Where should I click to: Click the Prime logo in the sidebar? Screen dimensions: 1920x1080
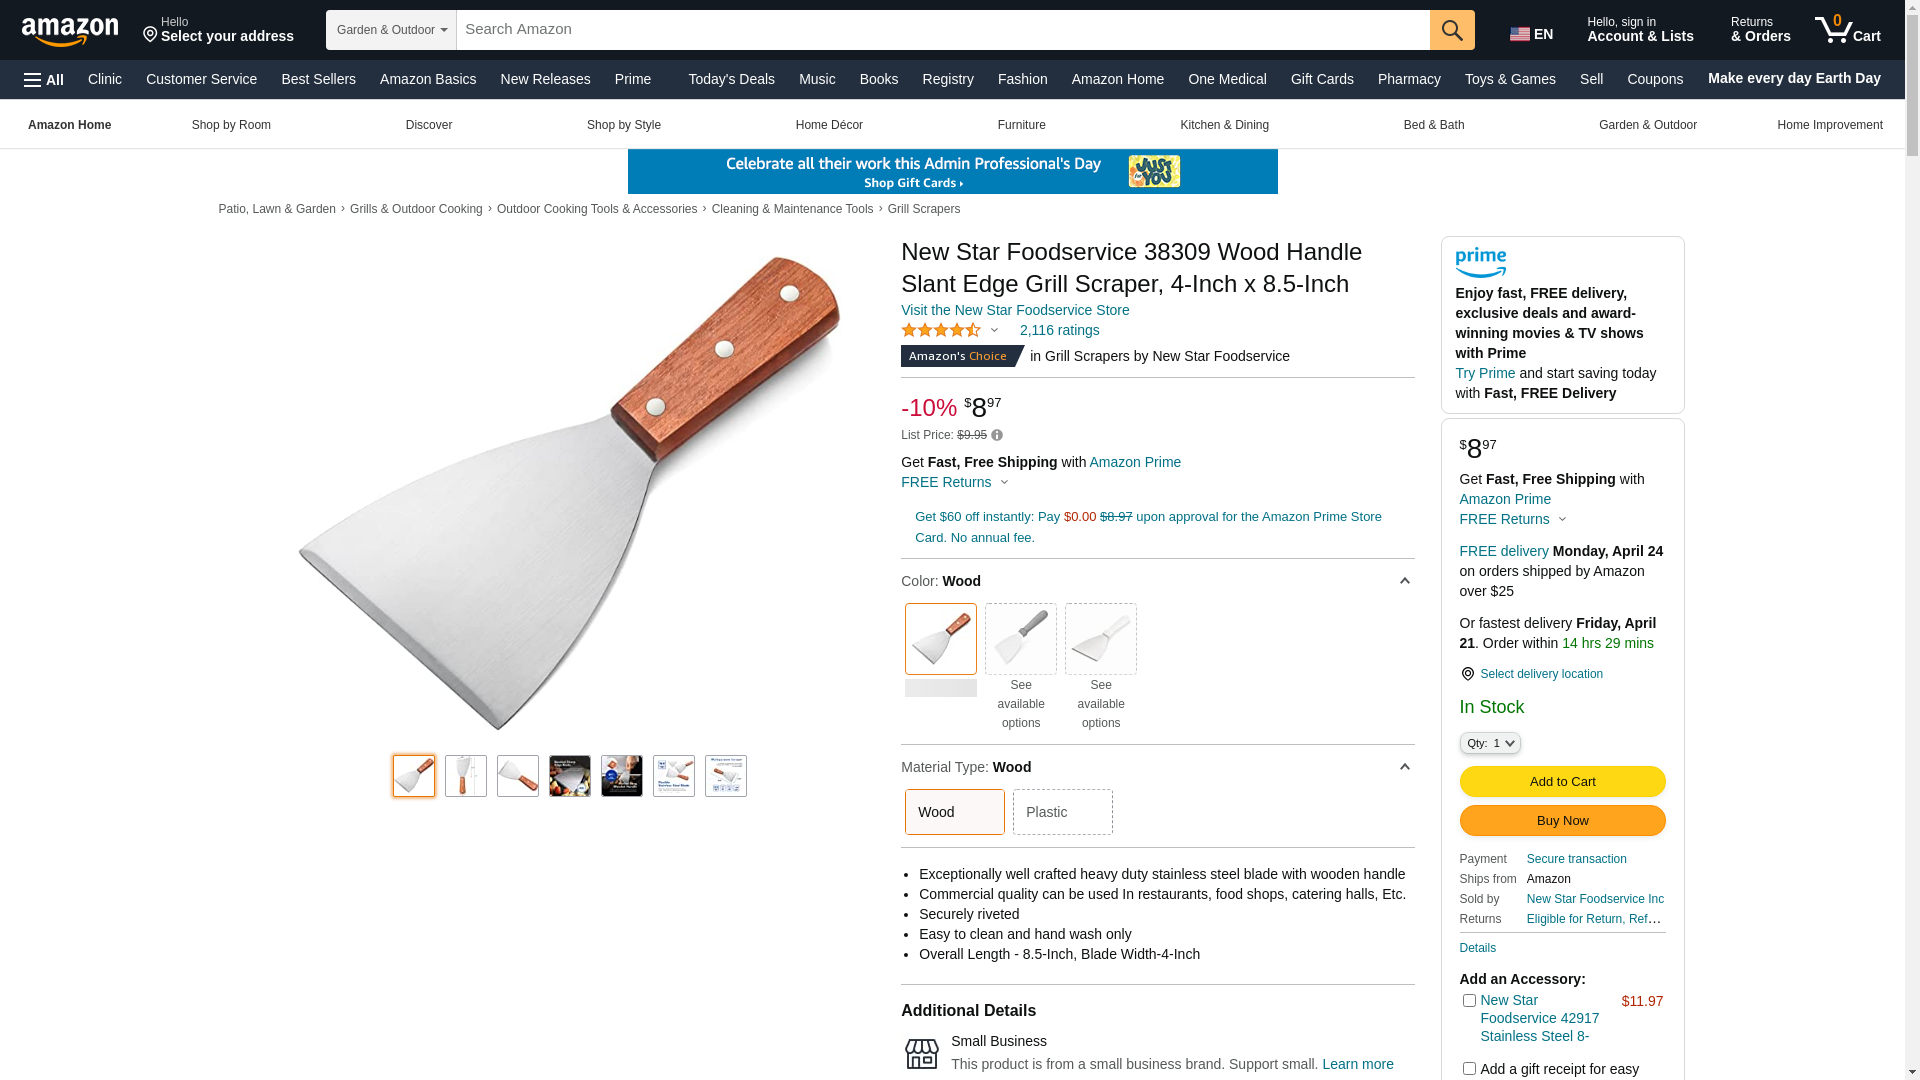pyautogui.click(x=1480, y=263)
